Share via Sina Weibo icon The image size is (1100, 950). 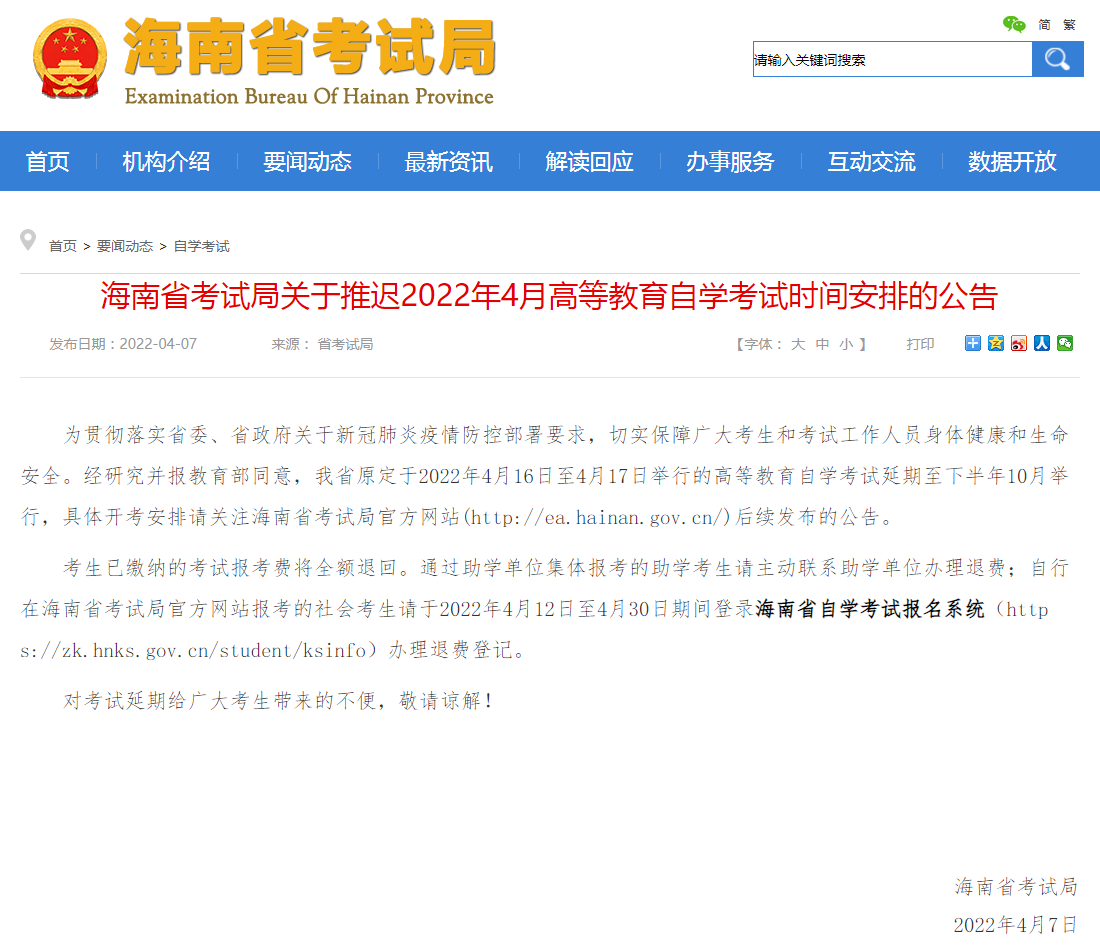click(x=1019, y=344)
